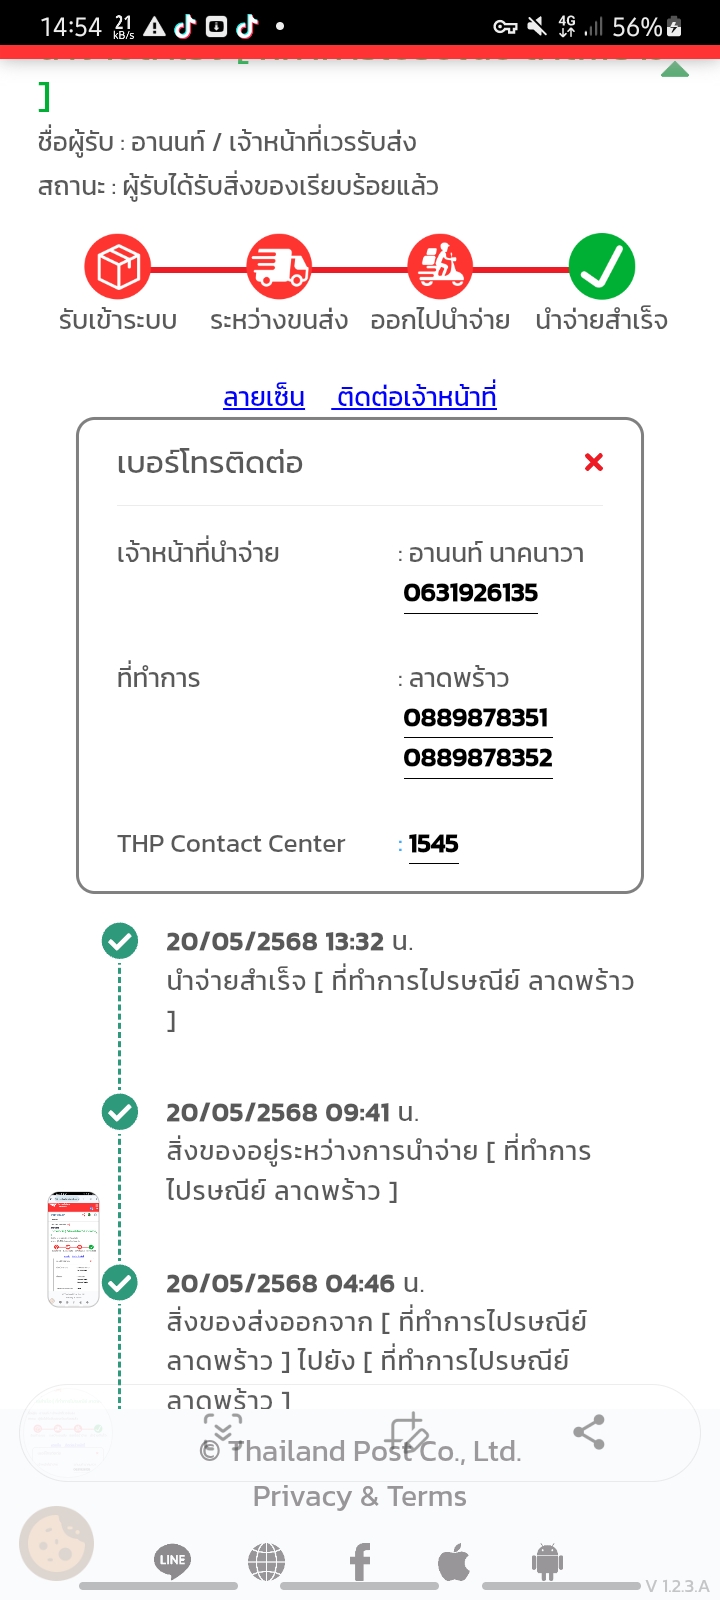
Task: Call delivery officer number 0631926135
Action: pyautogui.click(x=471, y=593)
